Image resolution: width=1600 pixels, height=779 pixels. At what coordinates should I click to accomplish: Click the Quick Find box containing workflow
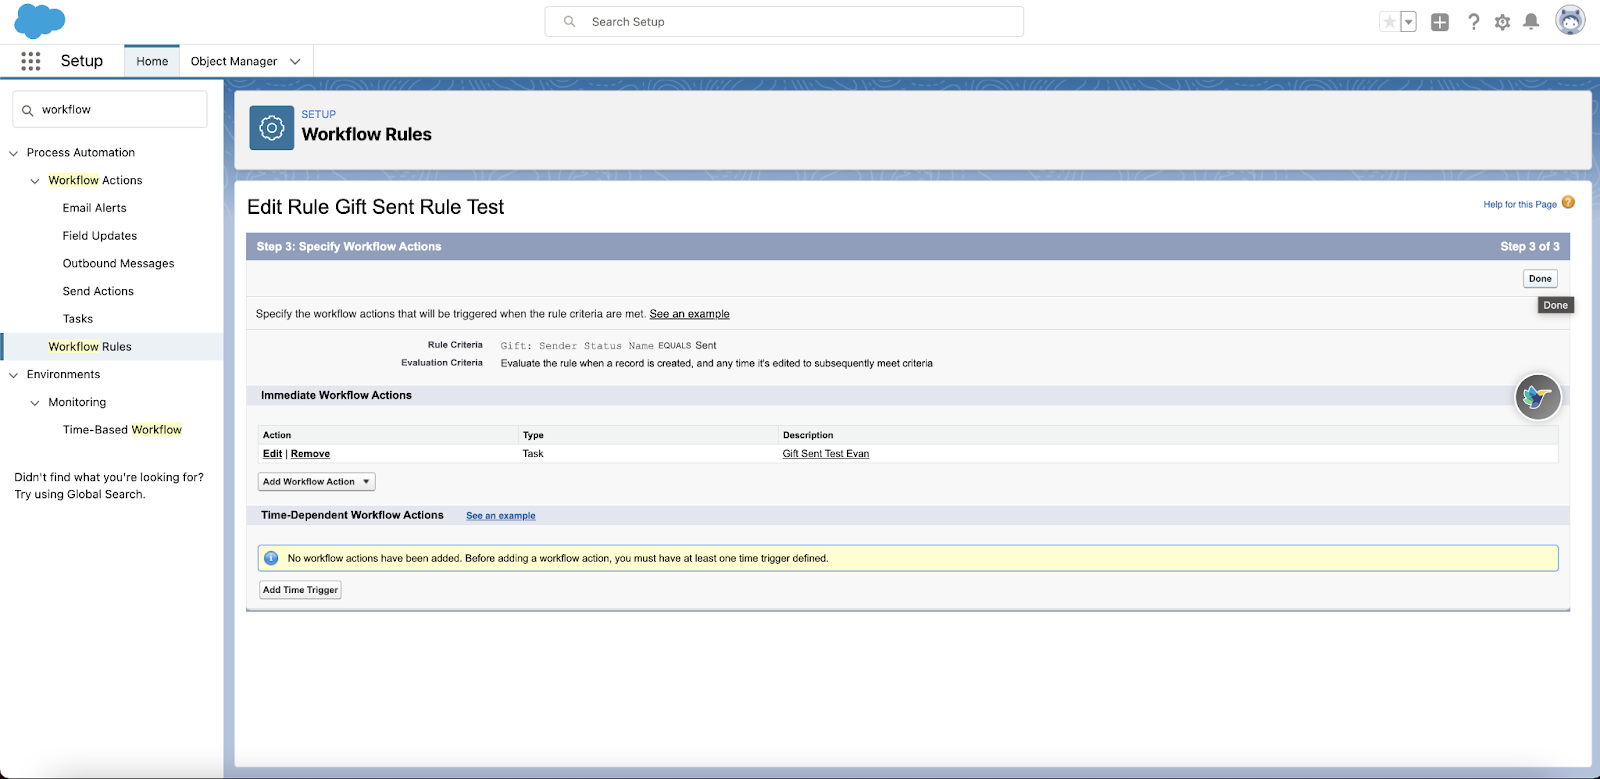pyautogui.click(x=110, y=110)
